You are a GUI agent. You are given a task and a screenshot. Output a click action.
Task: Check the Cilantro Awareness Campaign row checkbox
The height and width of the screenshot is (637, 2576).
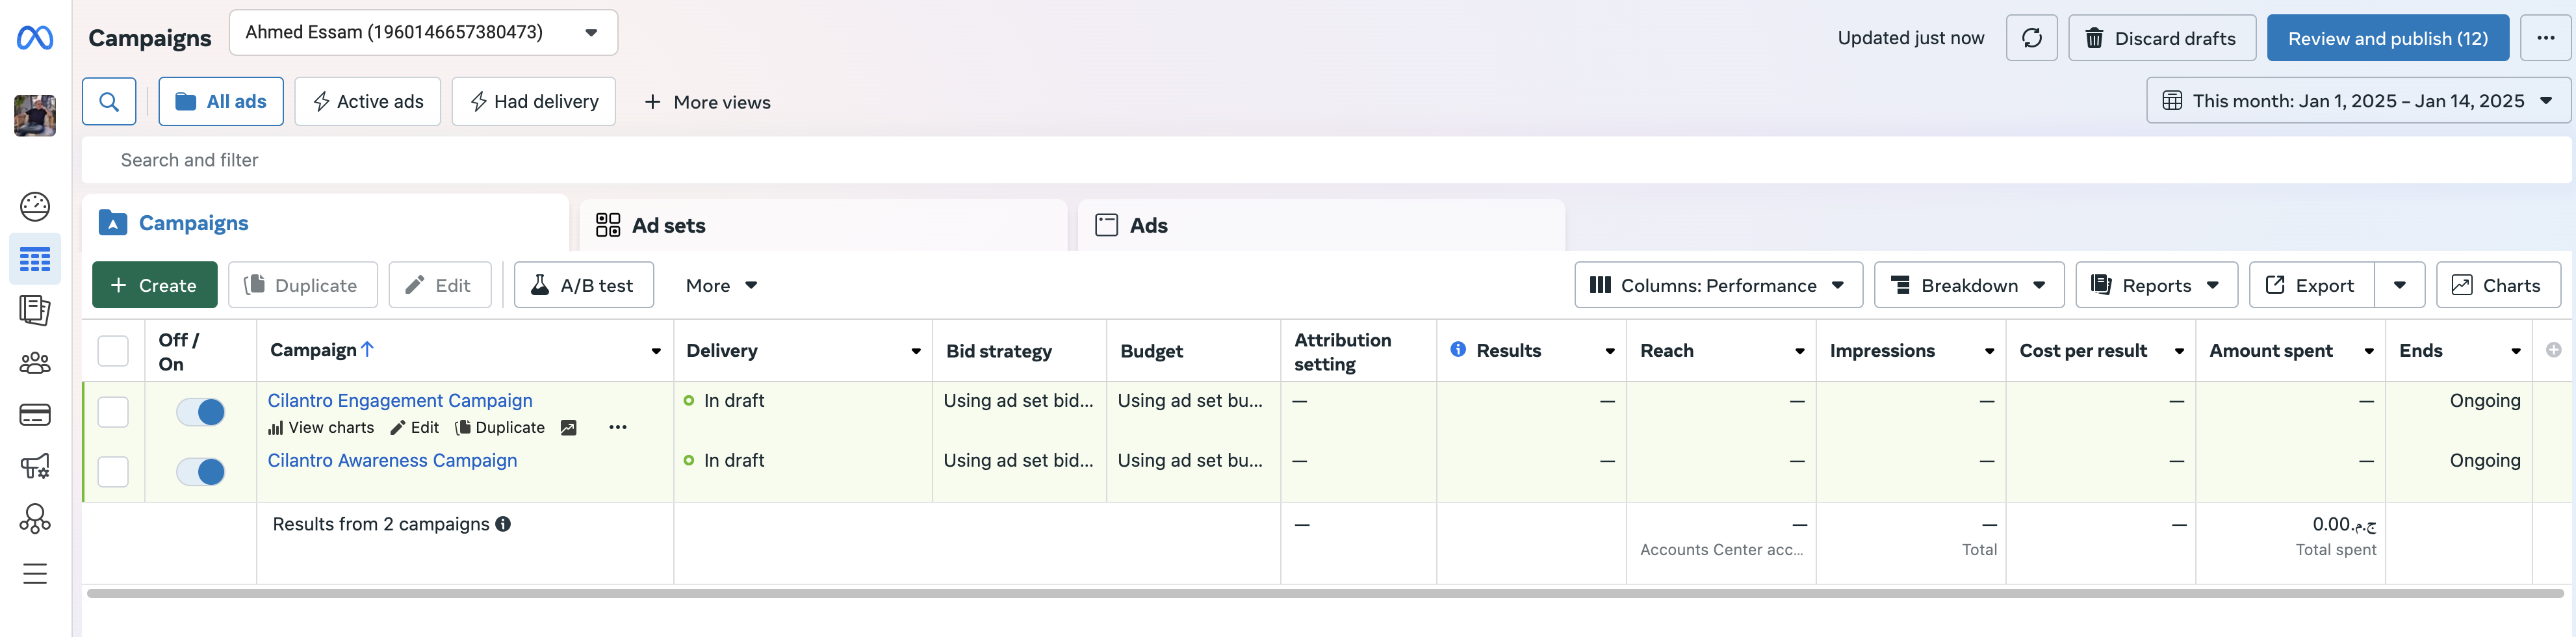click(113, 472)
